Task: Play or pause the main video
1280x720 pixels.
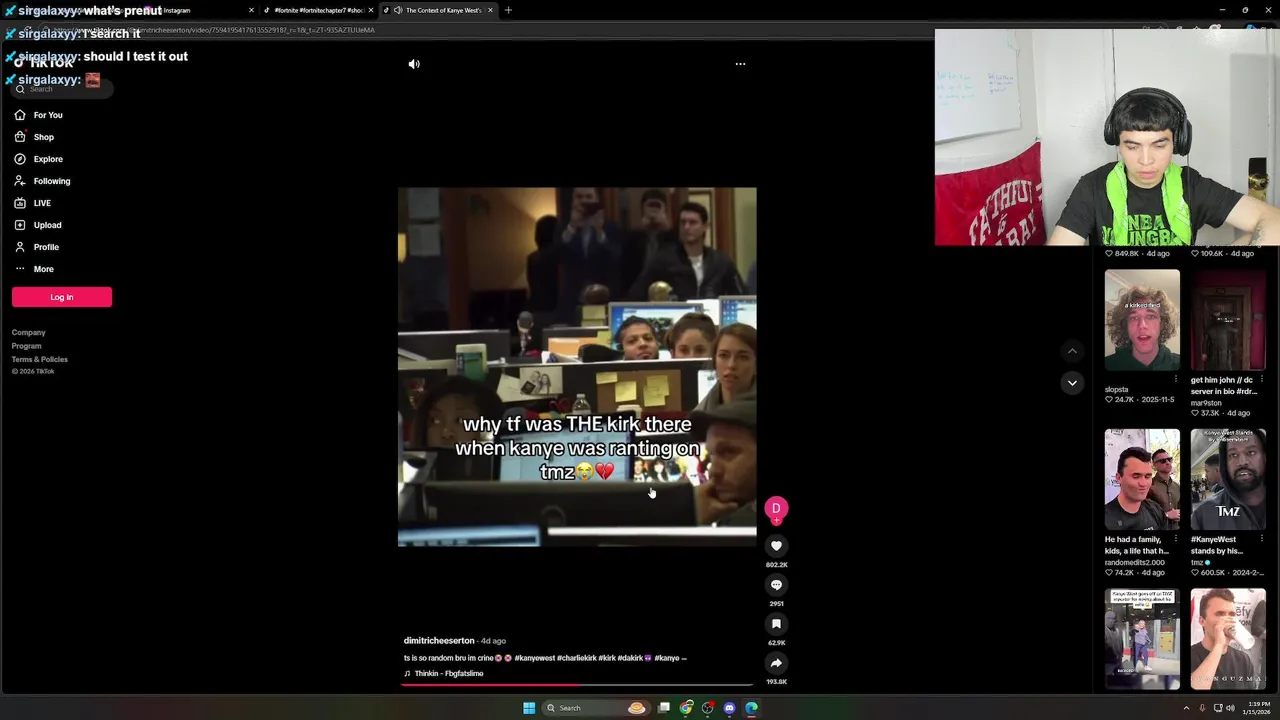Action: pyautogui.click(x=577, y=367)
